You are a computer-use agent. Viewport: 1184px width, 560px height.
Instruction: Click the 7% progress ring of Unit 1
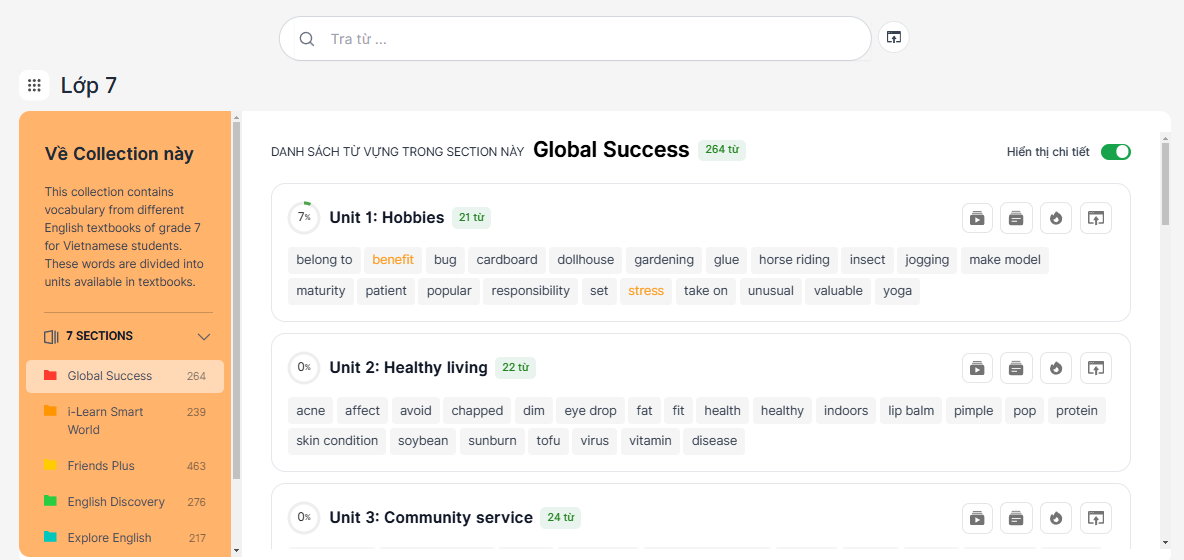point(304,218)
